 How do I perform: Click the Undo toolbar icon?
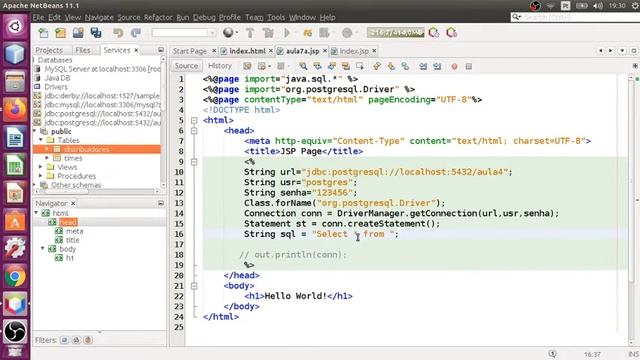(118, 33)
